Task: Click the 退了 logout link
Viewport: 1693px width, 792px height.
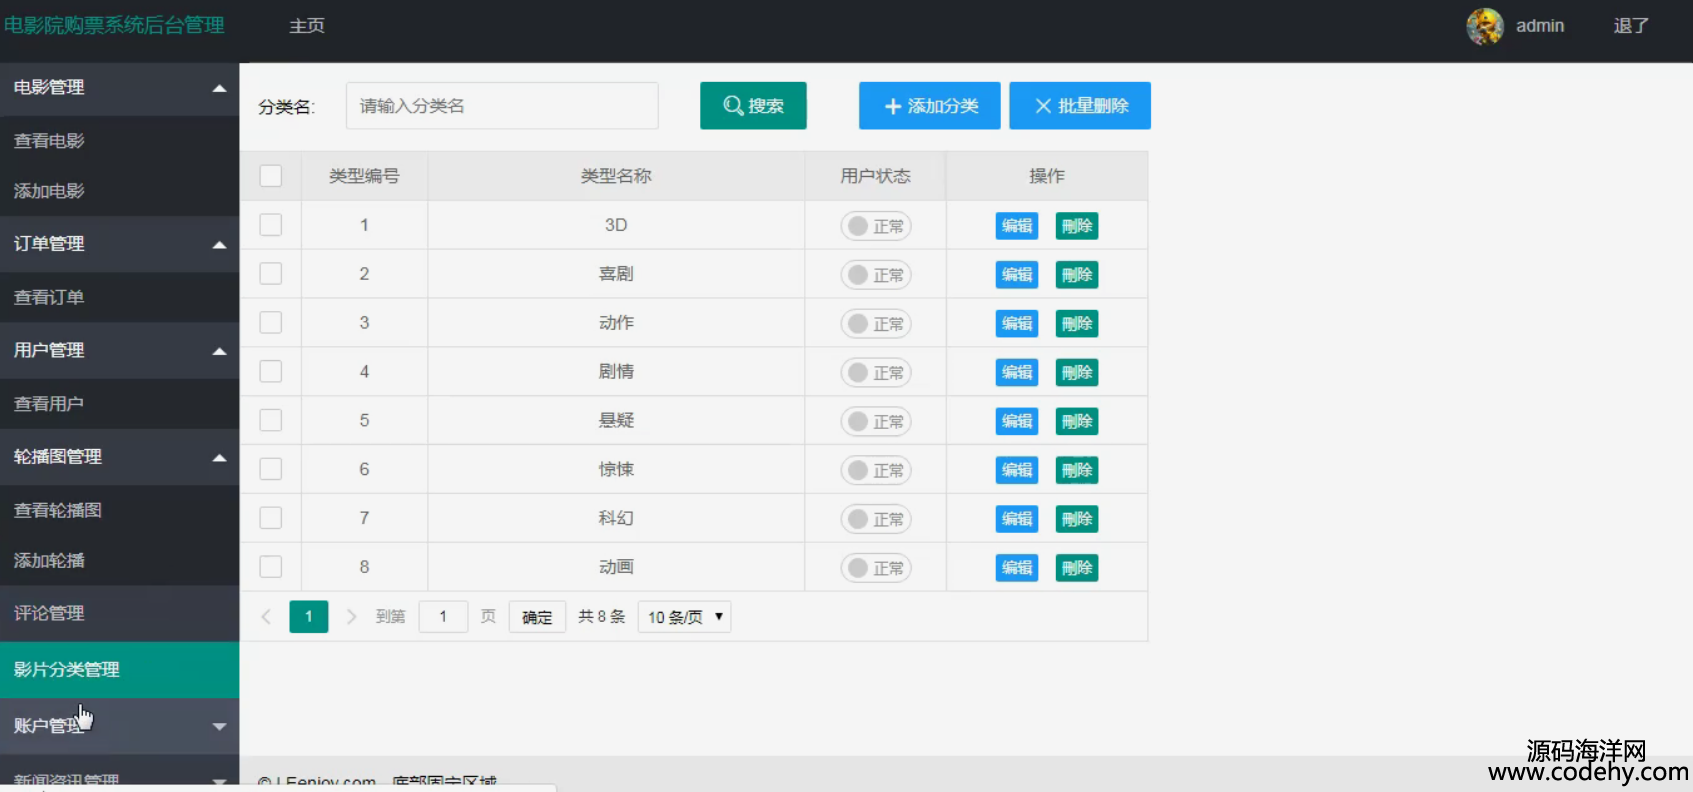Action: (x=1631, y=26)
